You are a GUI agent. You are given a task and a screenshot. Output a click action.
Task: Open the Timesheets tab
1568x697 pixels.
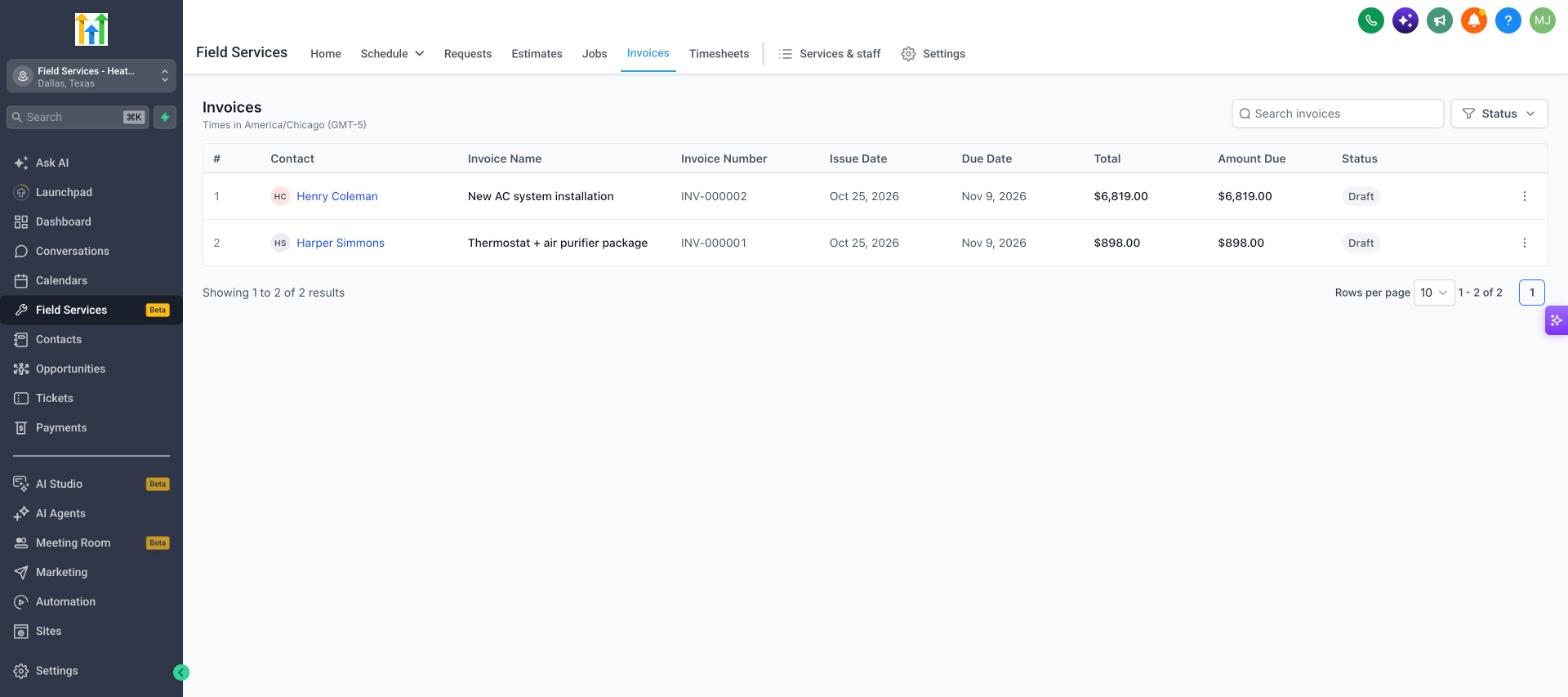pyautogui.click(x=719, y=54)
